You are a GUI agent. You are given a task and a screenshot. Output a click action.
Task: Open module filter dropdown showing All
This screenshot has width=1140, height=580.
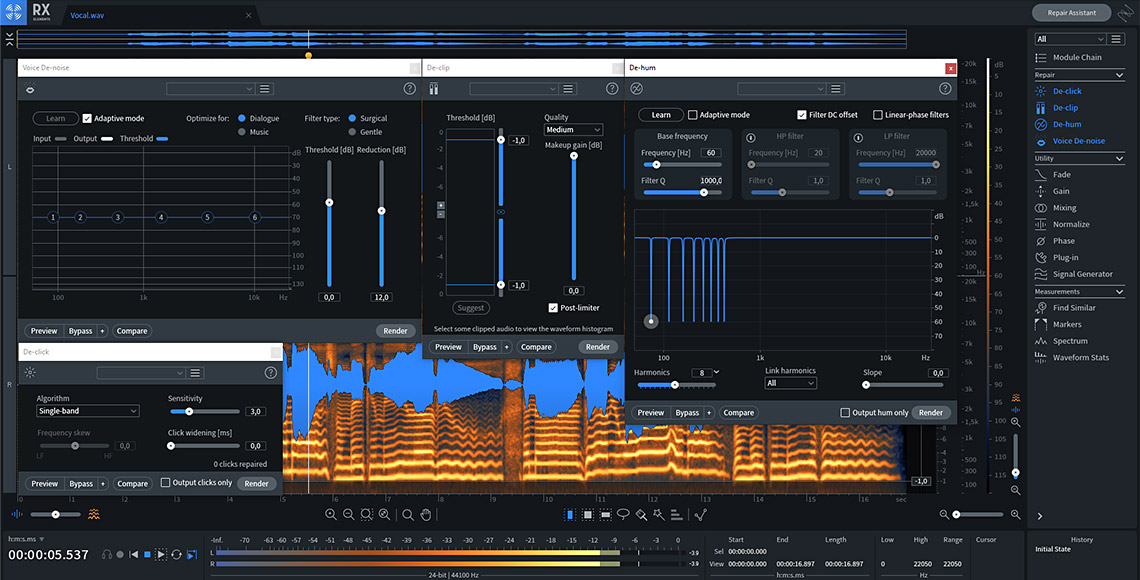1069,39
